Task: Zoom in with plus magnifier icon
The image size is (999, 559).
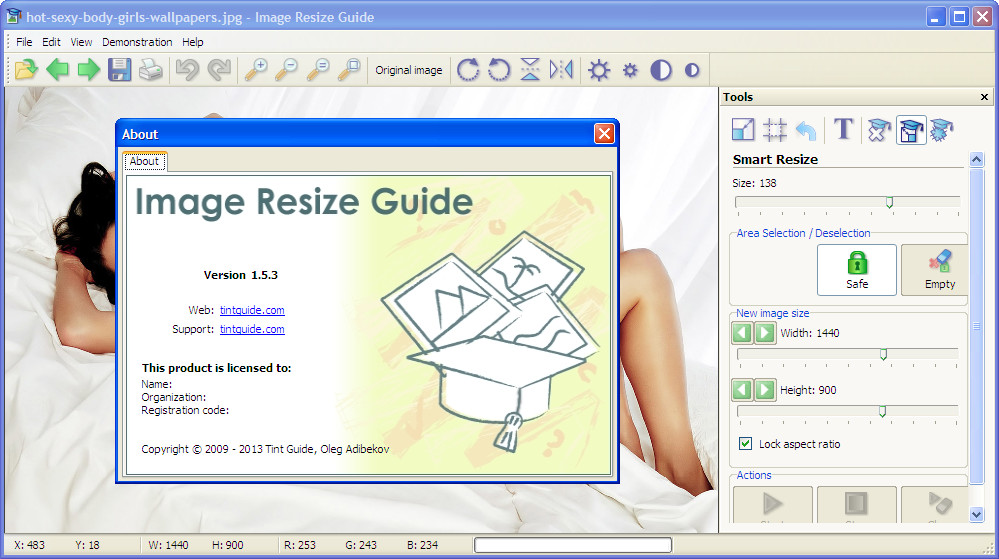Action: pyautogui.click(x=256, y=69)
